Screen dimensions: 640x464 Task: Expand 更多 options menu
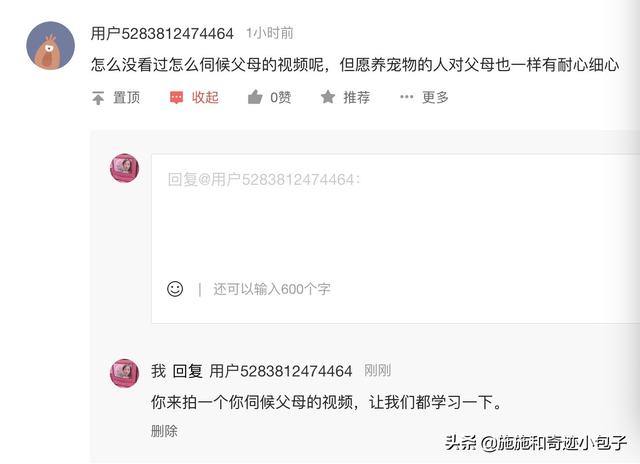point(435,97)
